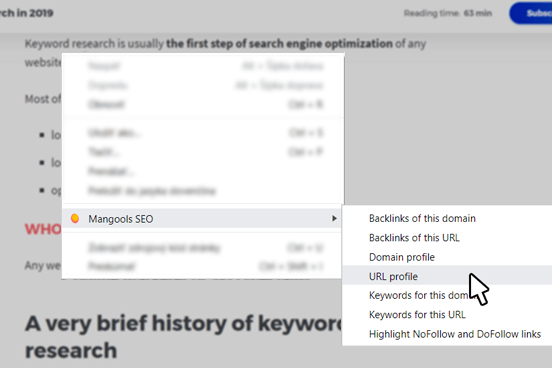Click the blurred Ctrl + U menu entry

click(203, 248)
